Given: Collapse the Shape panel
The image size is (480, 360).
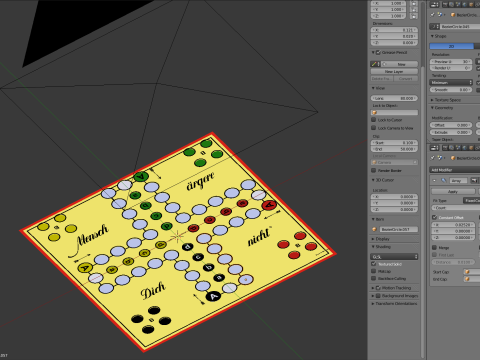Looking at the screenshot, I should point(432,36).
